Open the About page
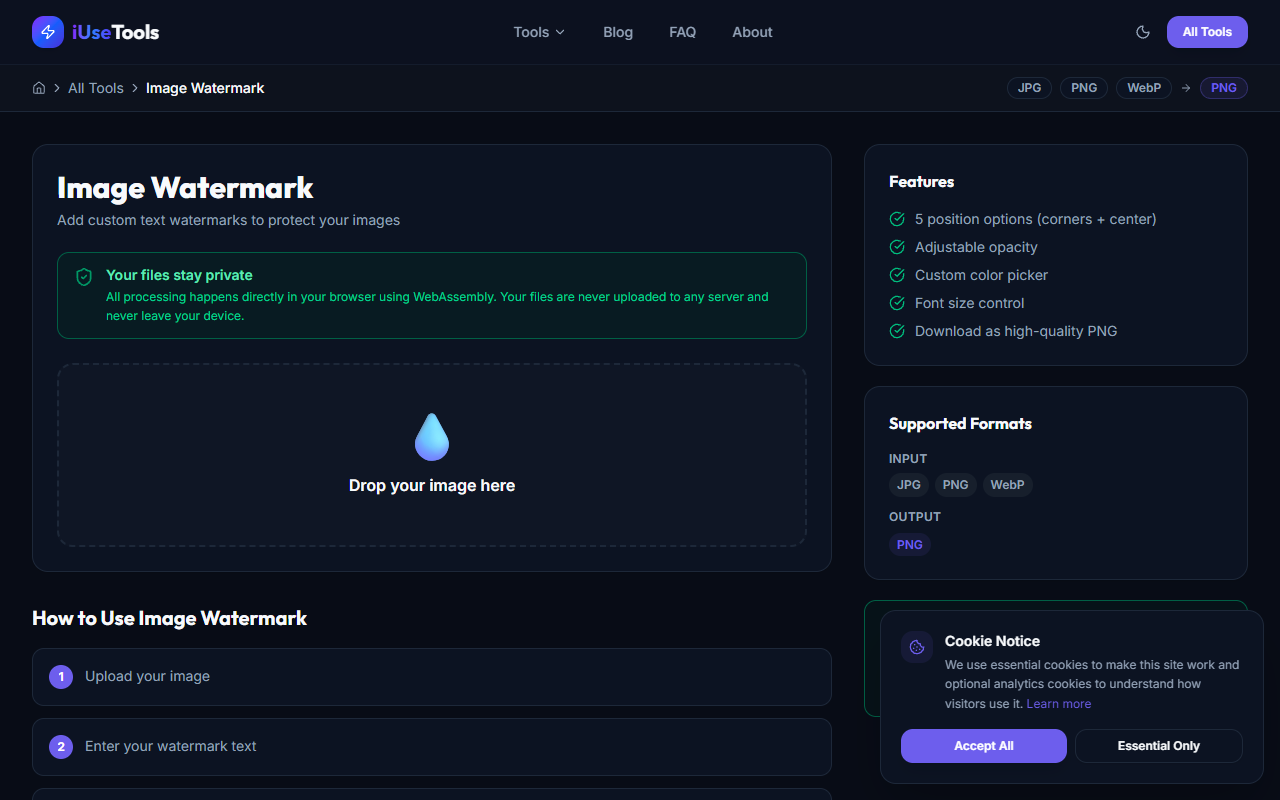Image resolution: width=1280 pixels, height=800 pixels. click(752, 32)
